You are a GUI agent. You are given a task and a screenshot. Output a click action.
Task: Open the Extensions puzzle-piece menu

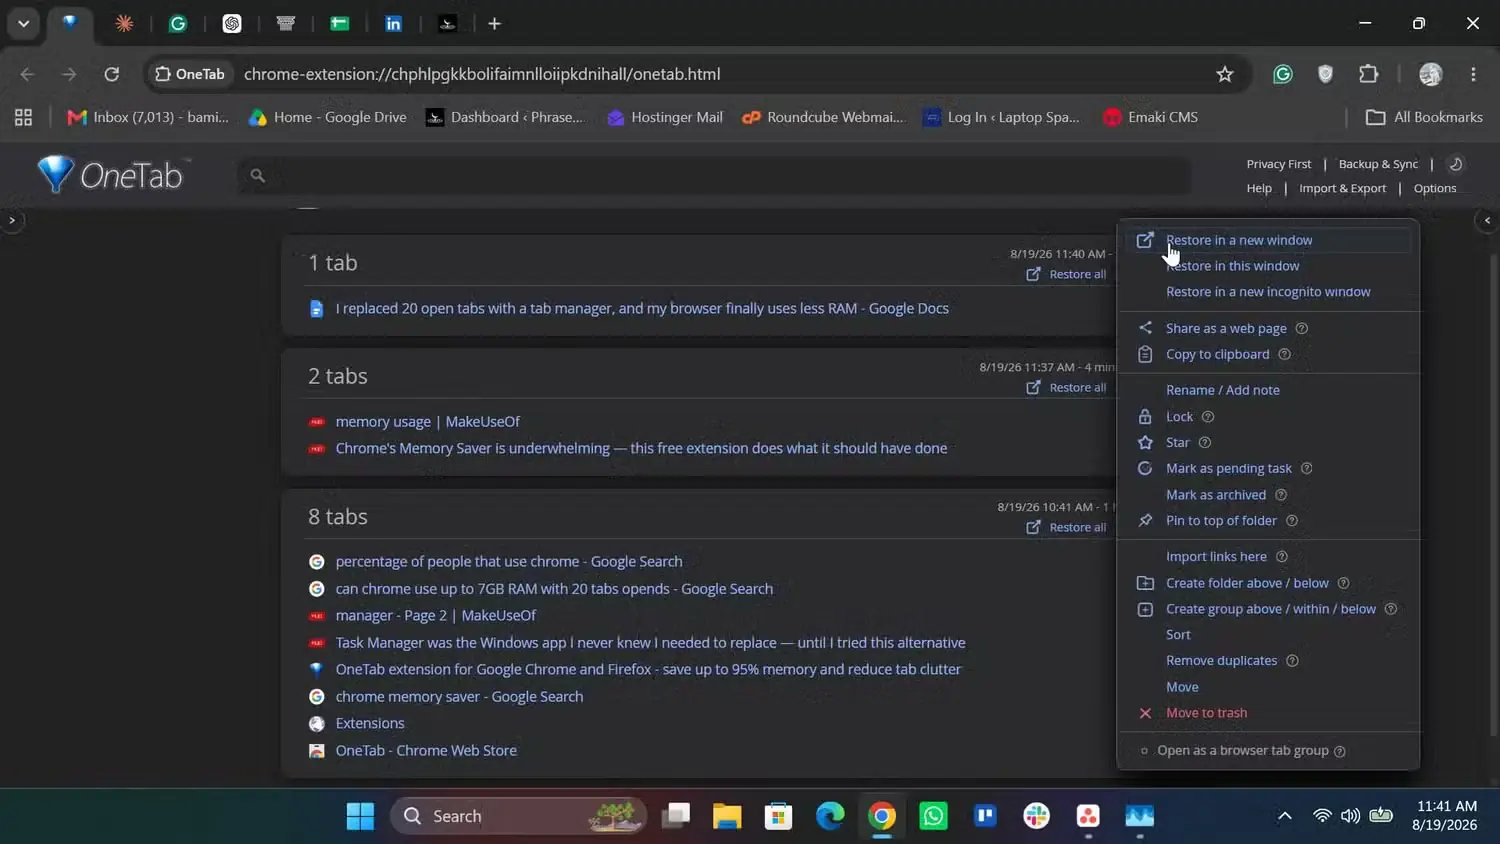1369,74
